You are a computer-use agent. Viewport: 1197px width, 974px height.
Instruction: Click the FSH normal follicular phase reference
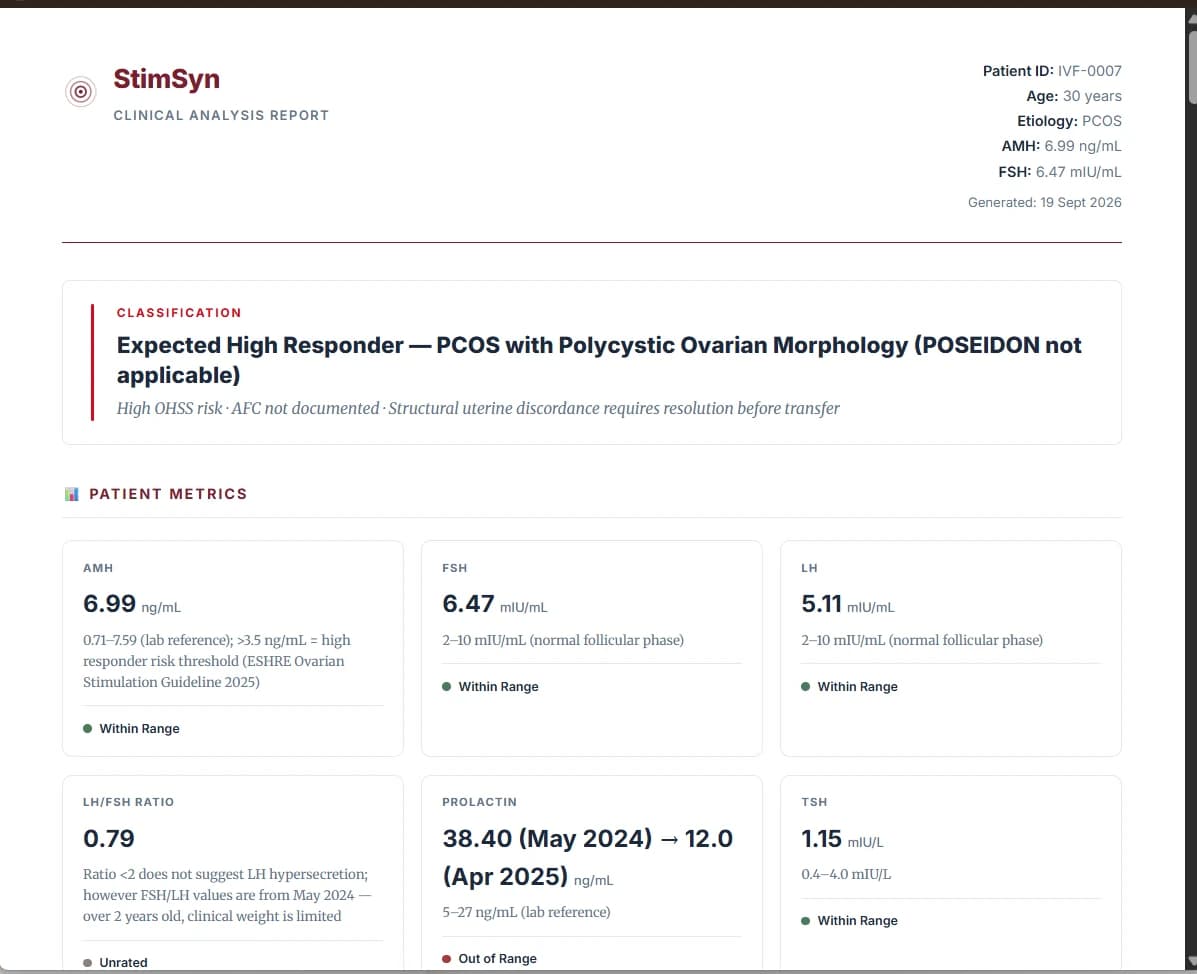(x=563, y=640)
